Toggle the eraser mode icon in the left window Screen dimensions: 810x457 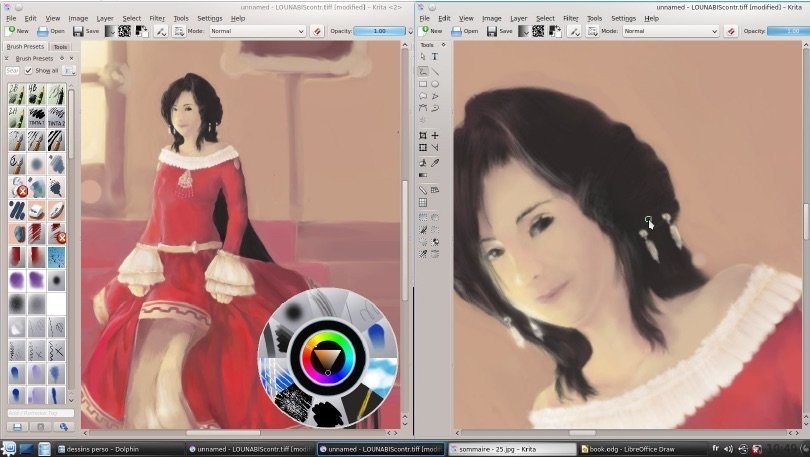(x=317, y=31)
